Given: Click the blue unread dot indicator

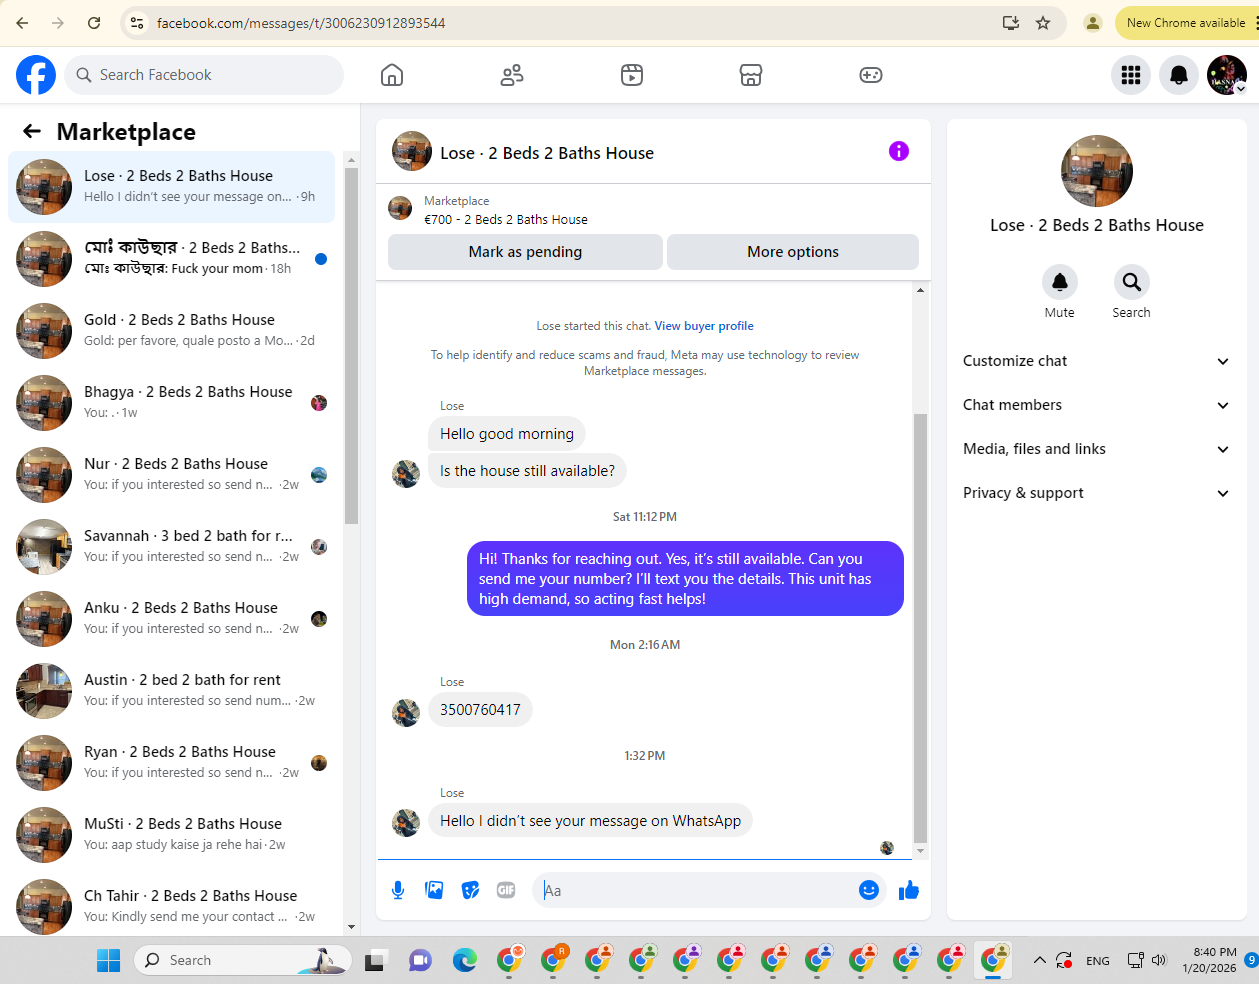Looking at the screenshot, I should (321, 259).
